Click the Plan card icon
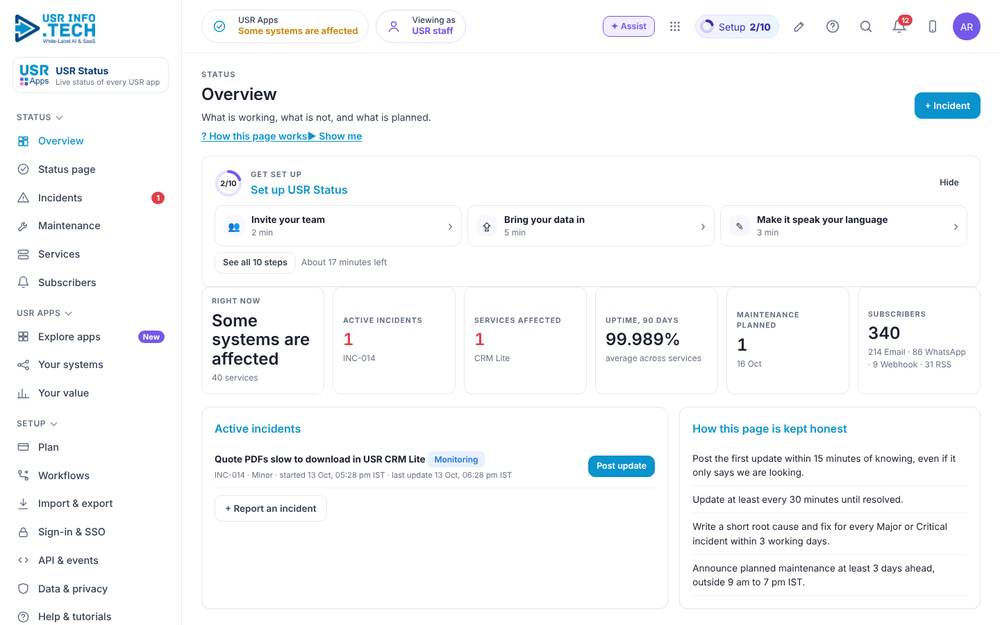This screenshot has width=1000, height=625. tap(23, 447)
